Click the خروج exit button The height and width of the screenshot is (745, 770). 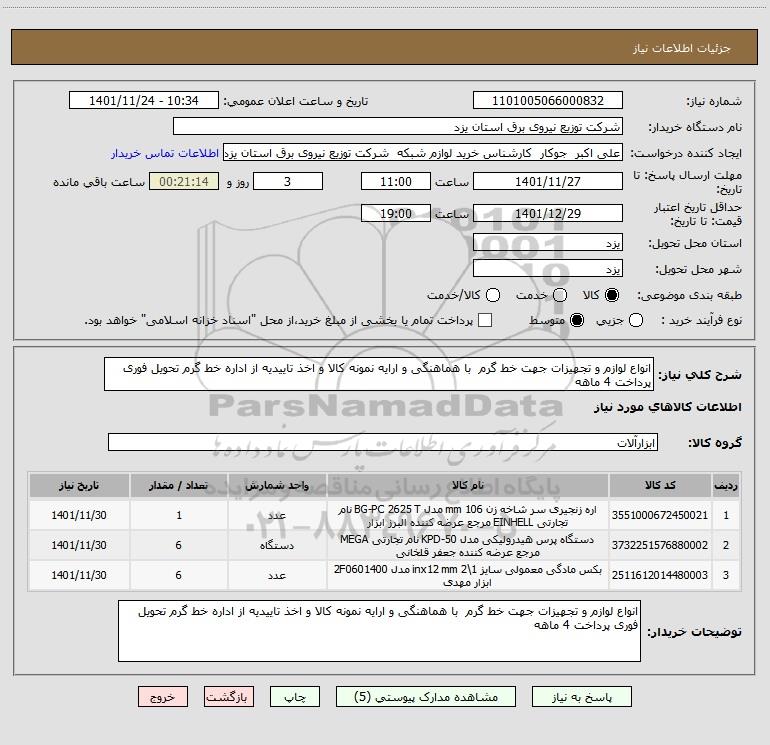click(163, 697)
